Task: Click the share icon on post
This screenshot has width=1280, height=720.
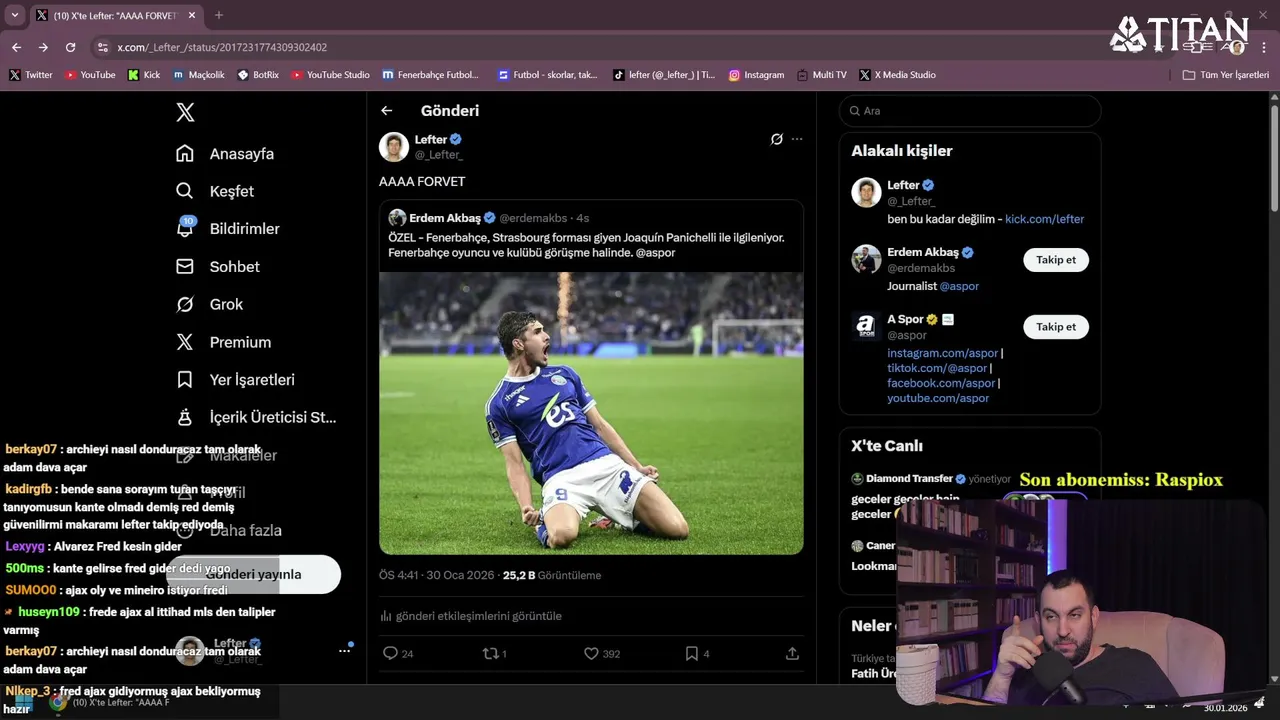Action: point(792,653)
